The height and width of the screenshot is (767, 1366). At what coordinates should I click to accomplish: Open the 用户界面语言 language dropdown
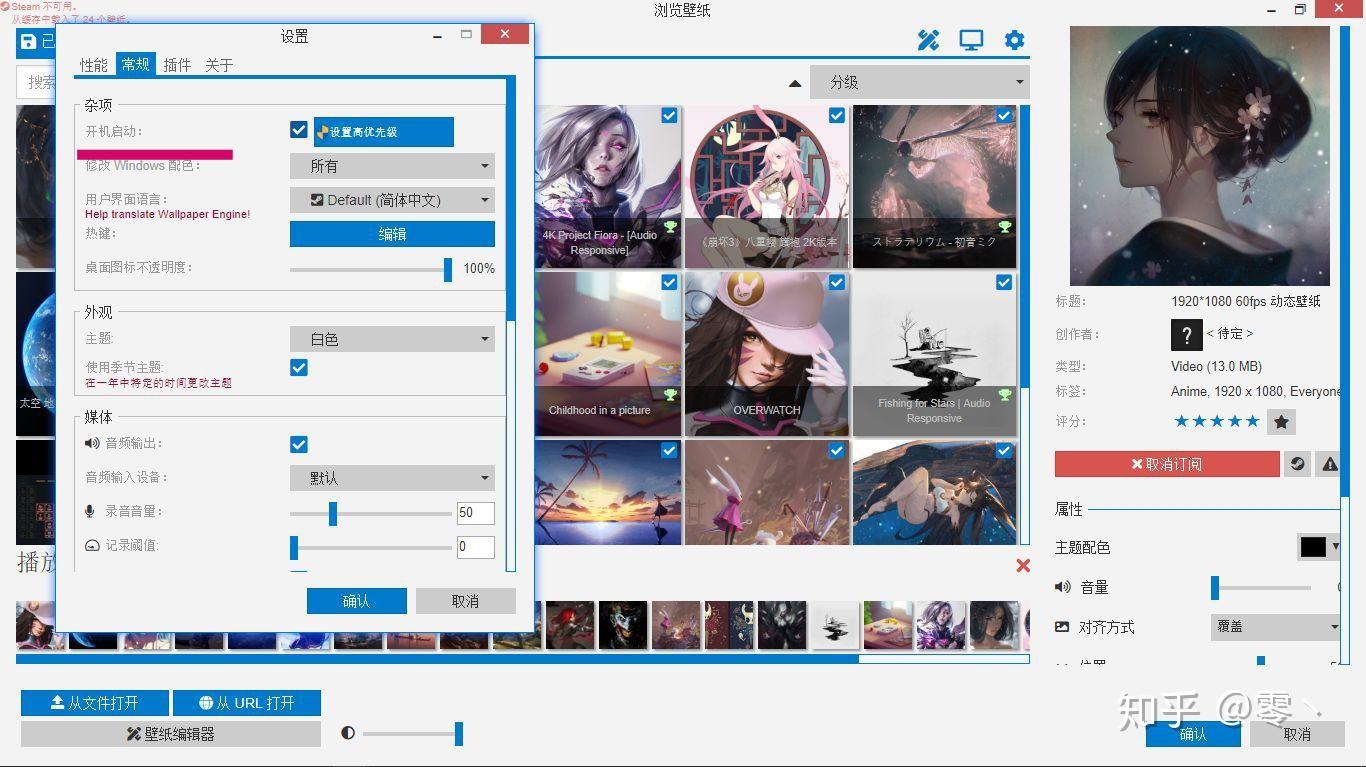391,199
